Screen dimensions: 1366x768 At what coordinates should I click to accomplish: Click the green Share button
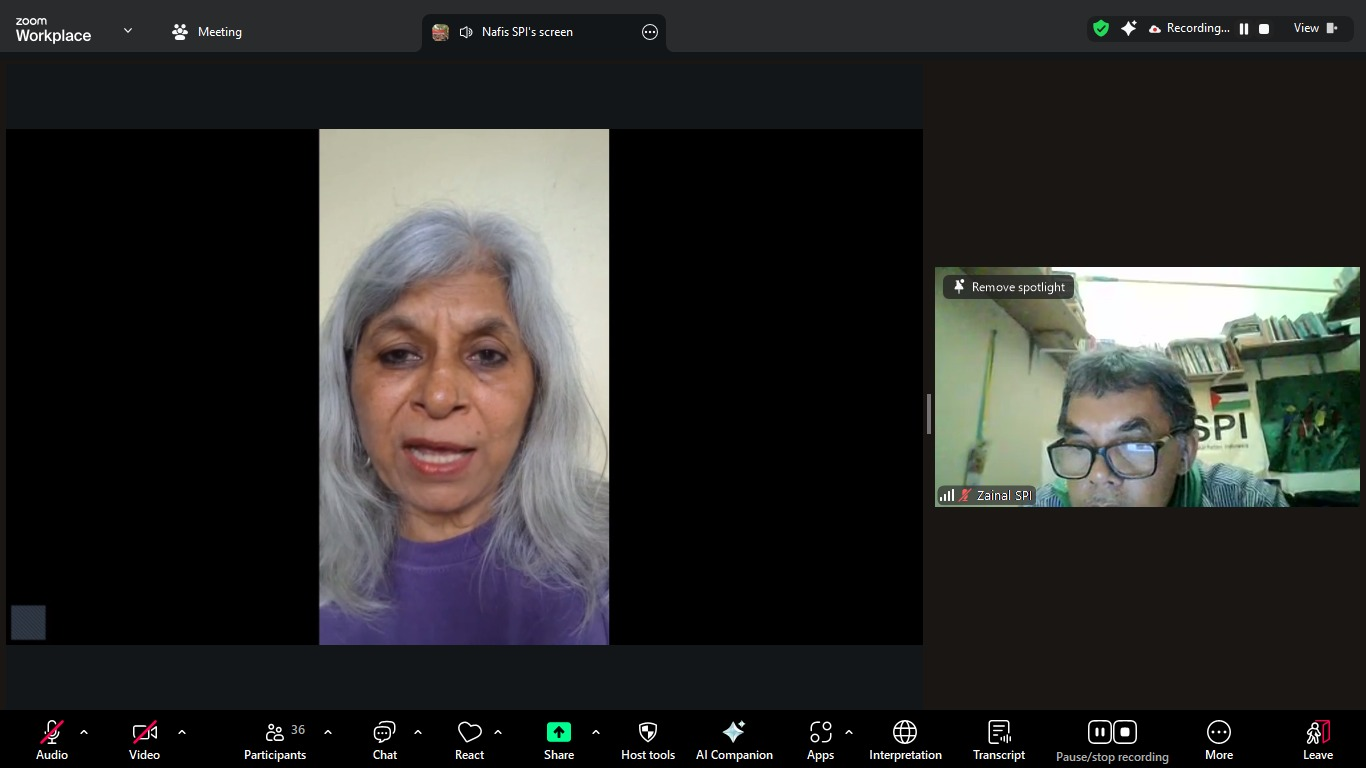[559, 740]
